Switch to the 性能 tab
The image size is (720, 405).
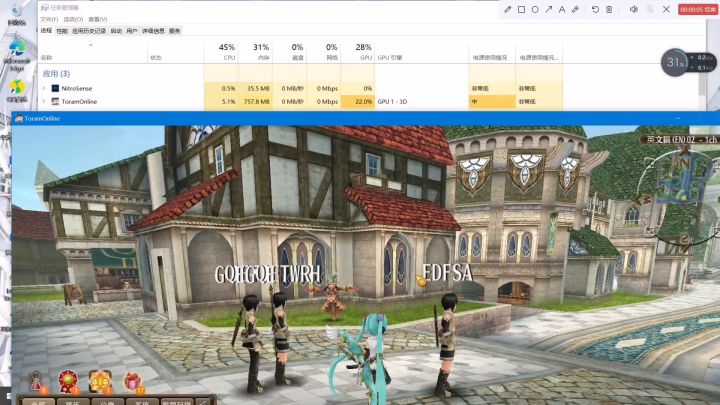click(x=62, y=31)
